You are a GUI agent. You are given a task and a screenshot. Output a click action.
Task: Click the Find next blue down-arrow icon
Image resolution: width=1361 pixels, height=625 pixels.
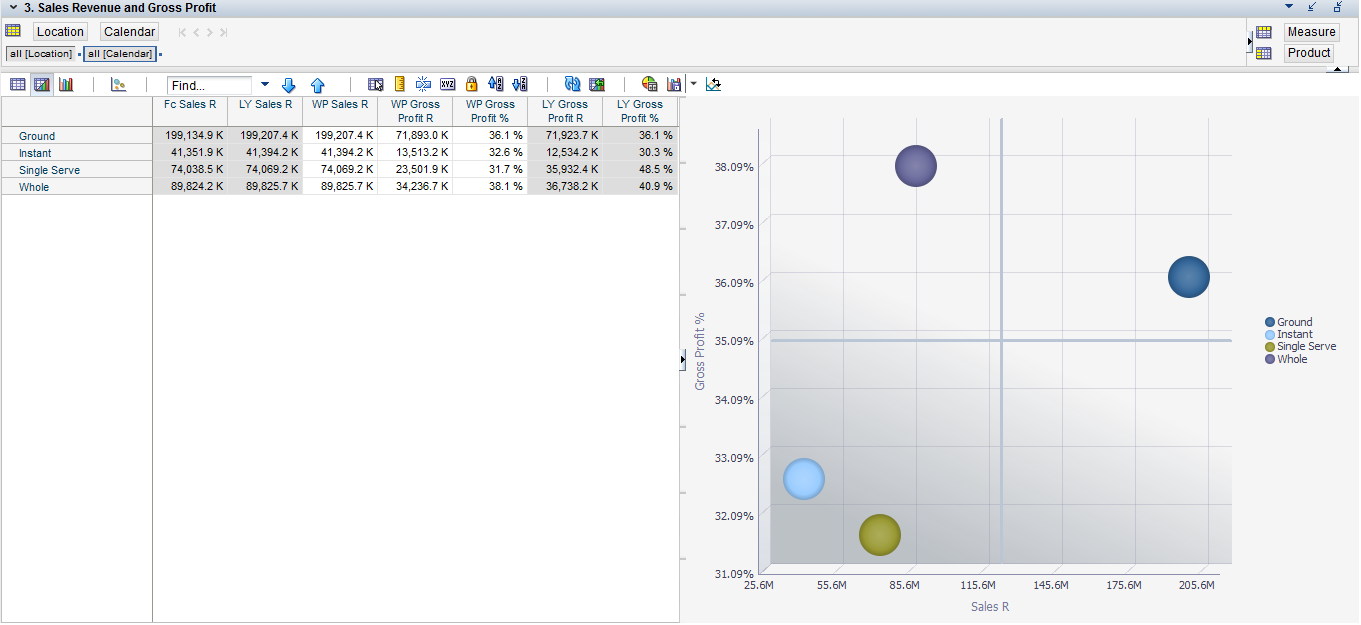tap(289, 84)
